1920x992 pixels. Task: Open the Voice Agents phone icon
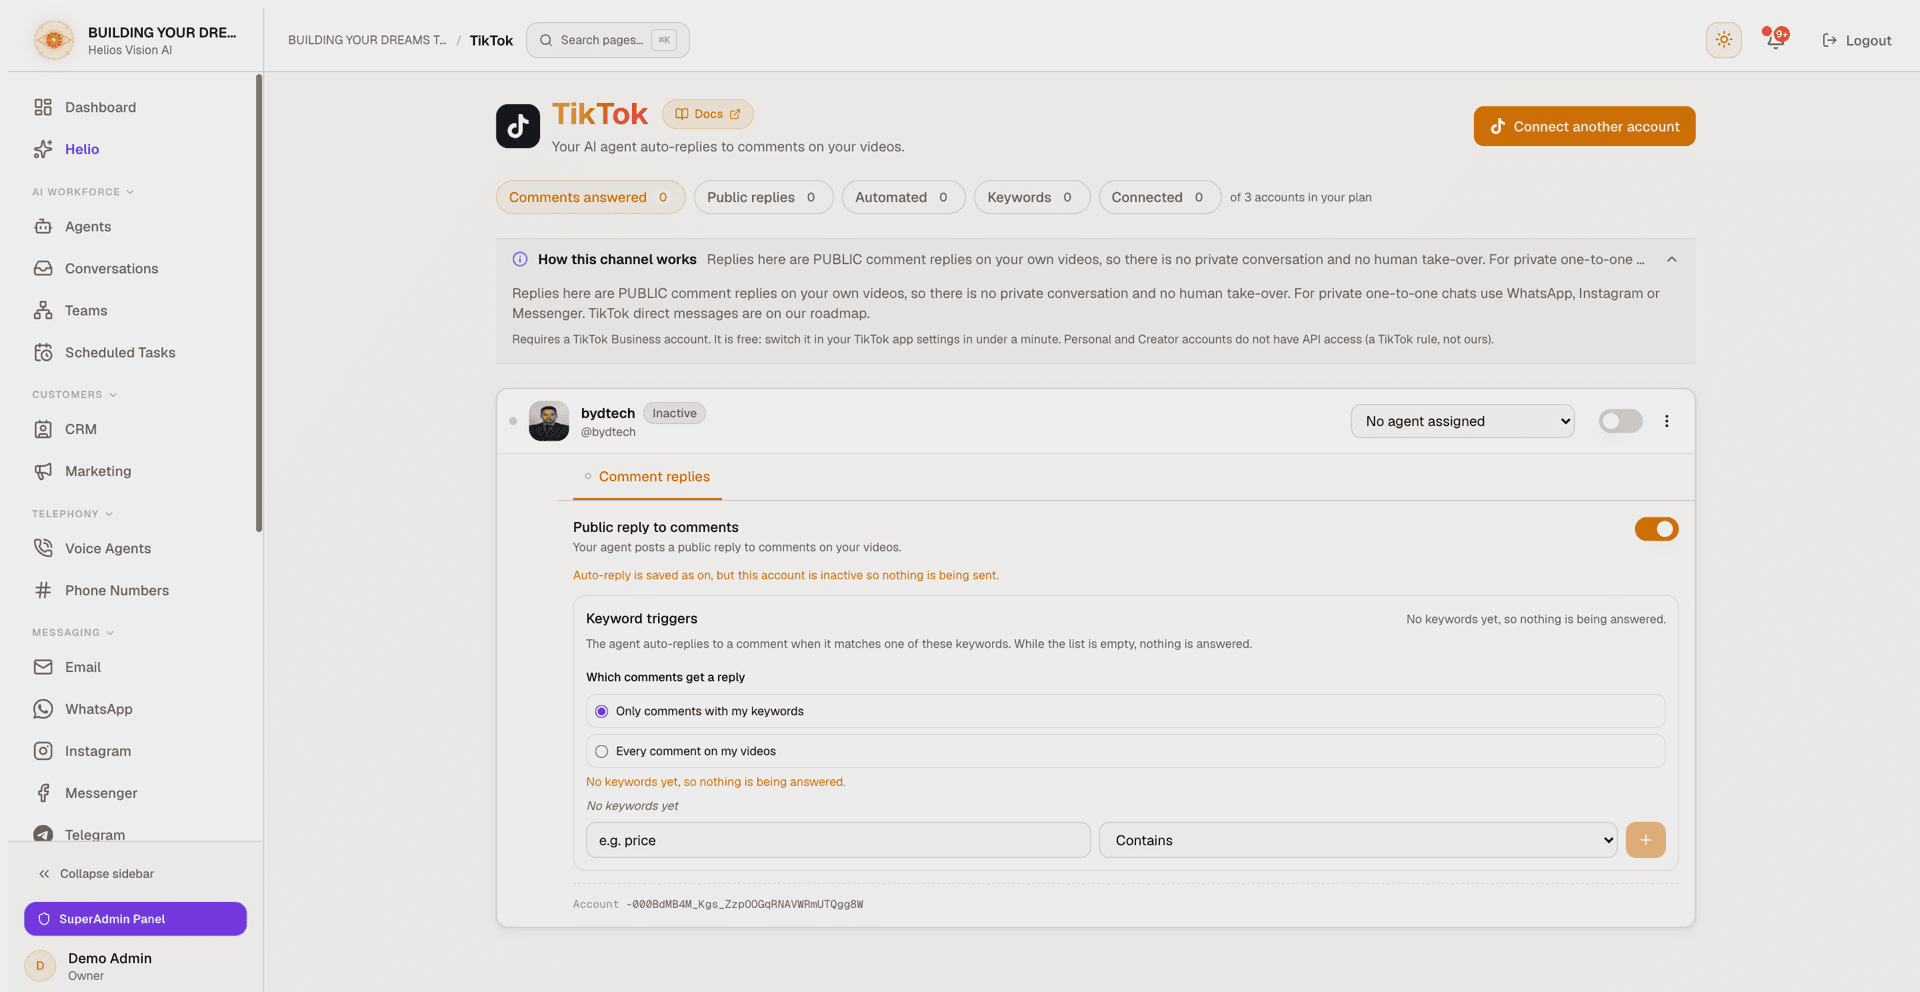(43, 549)
